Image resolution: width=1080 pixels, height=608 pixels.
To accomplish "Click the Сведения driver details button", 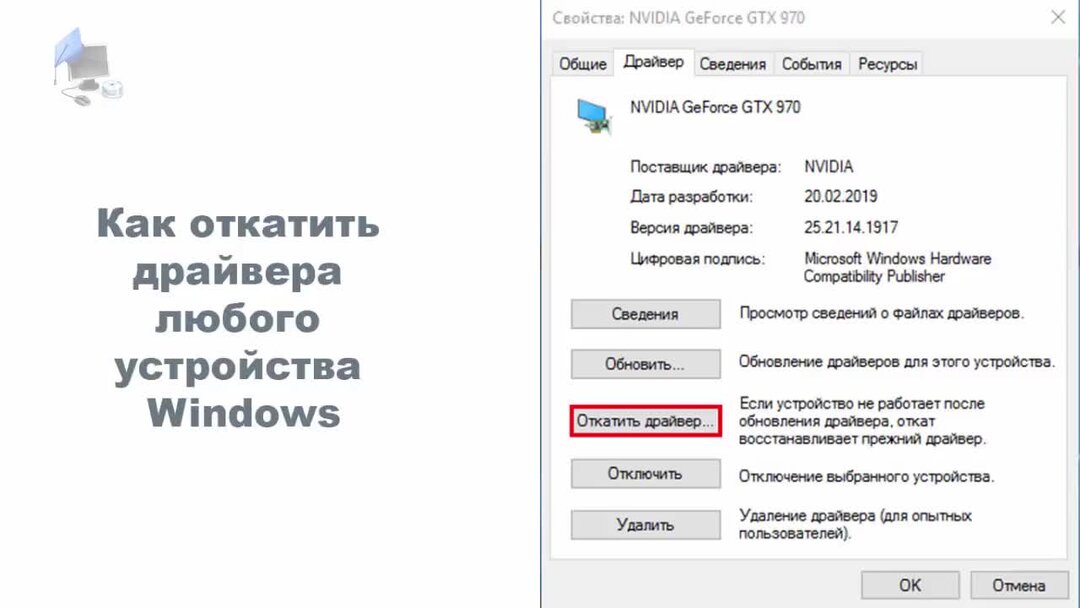I will [645, 314].
